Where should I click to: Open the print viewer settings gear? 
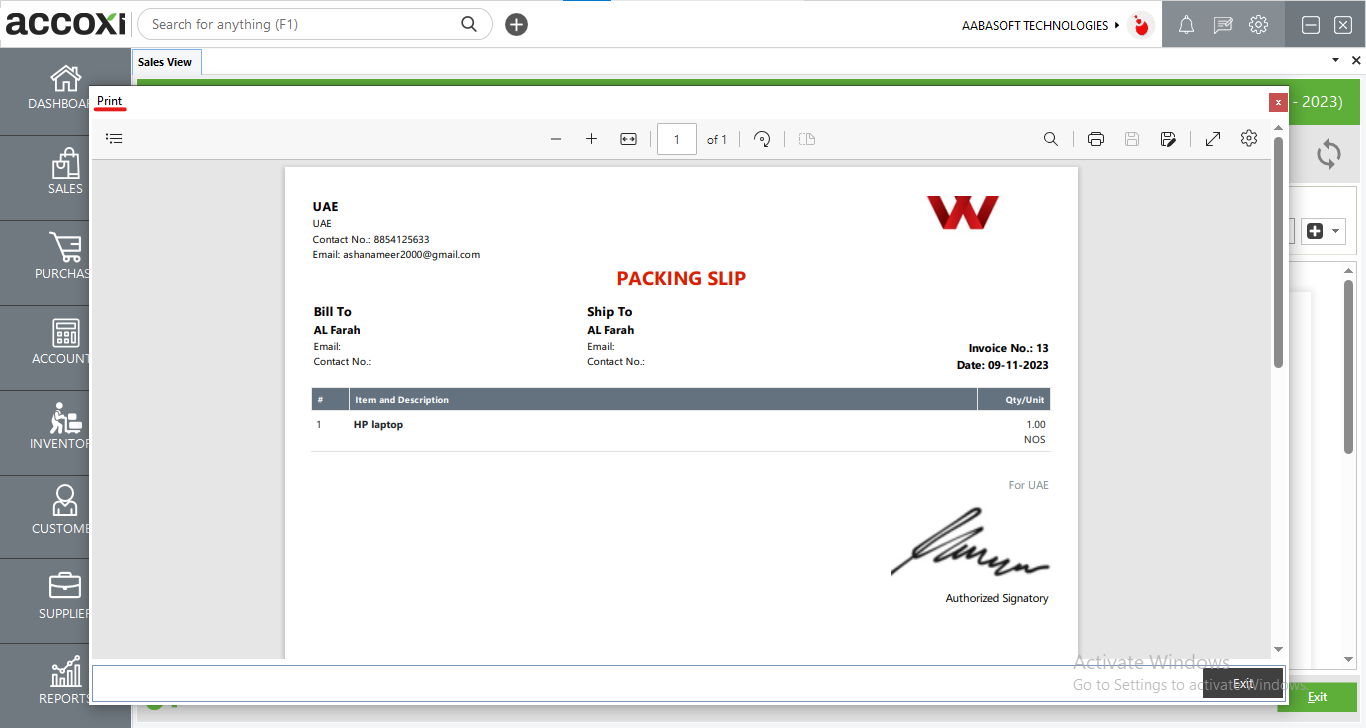pos(1248,139)
